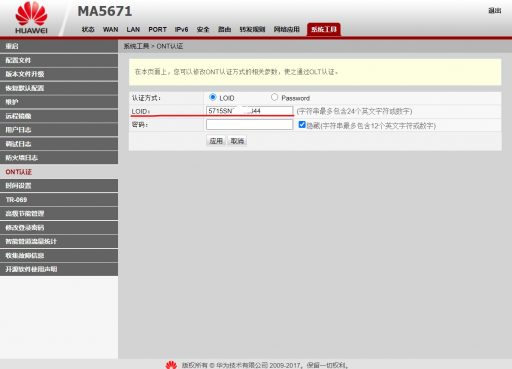Open the IPv6 tab
Screen dimensions: 512x369
point(181,29)
